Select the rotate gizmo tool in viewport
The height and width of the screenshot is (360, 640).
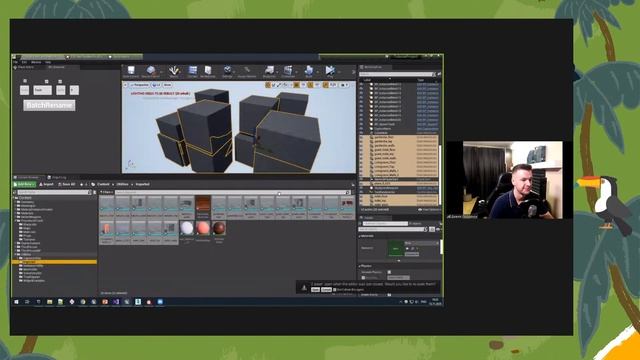point(273,85)
